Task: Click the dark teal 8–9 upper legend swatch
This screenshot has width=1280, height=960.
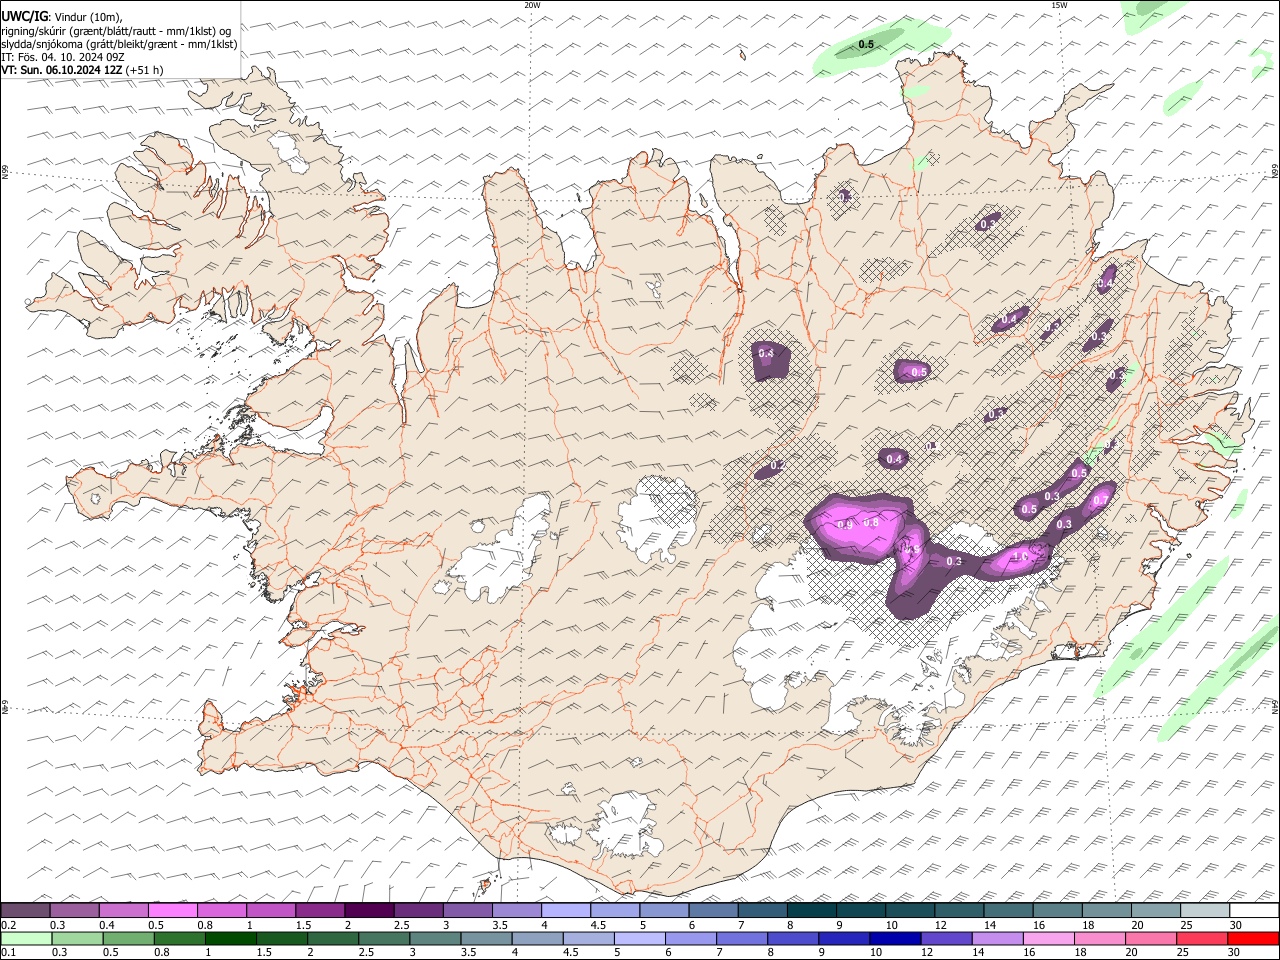Action: coord(811,910)
